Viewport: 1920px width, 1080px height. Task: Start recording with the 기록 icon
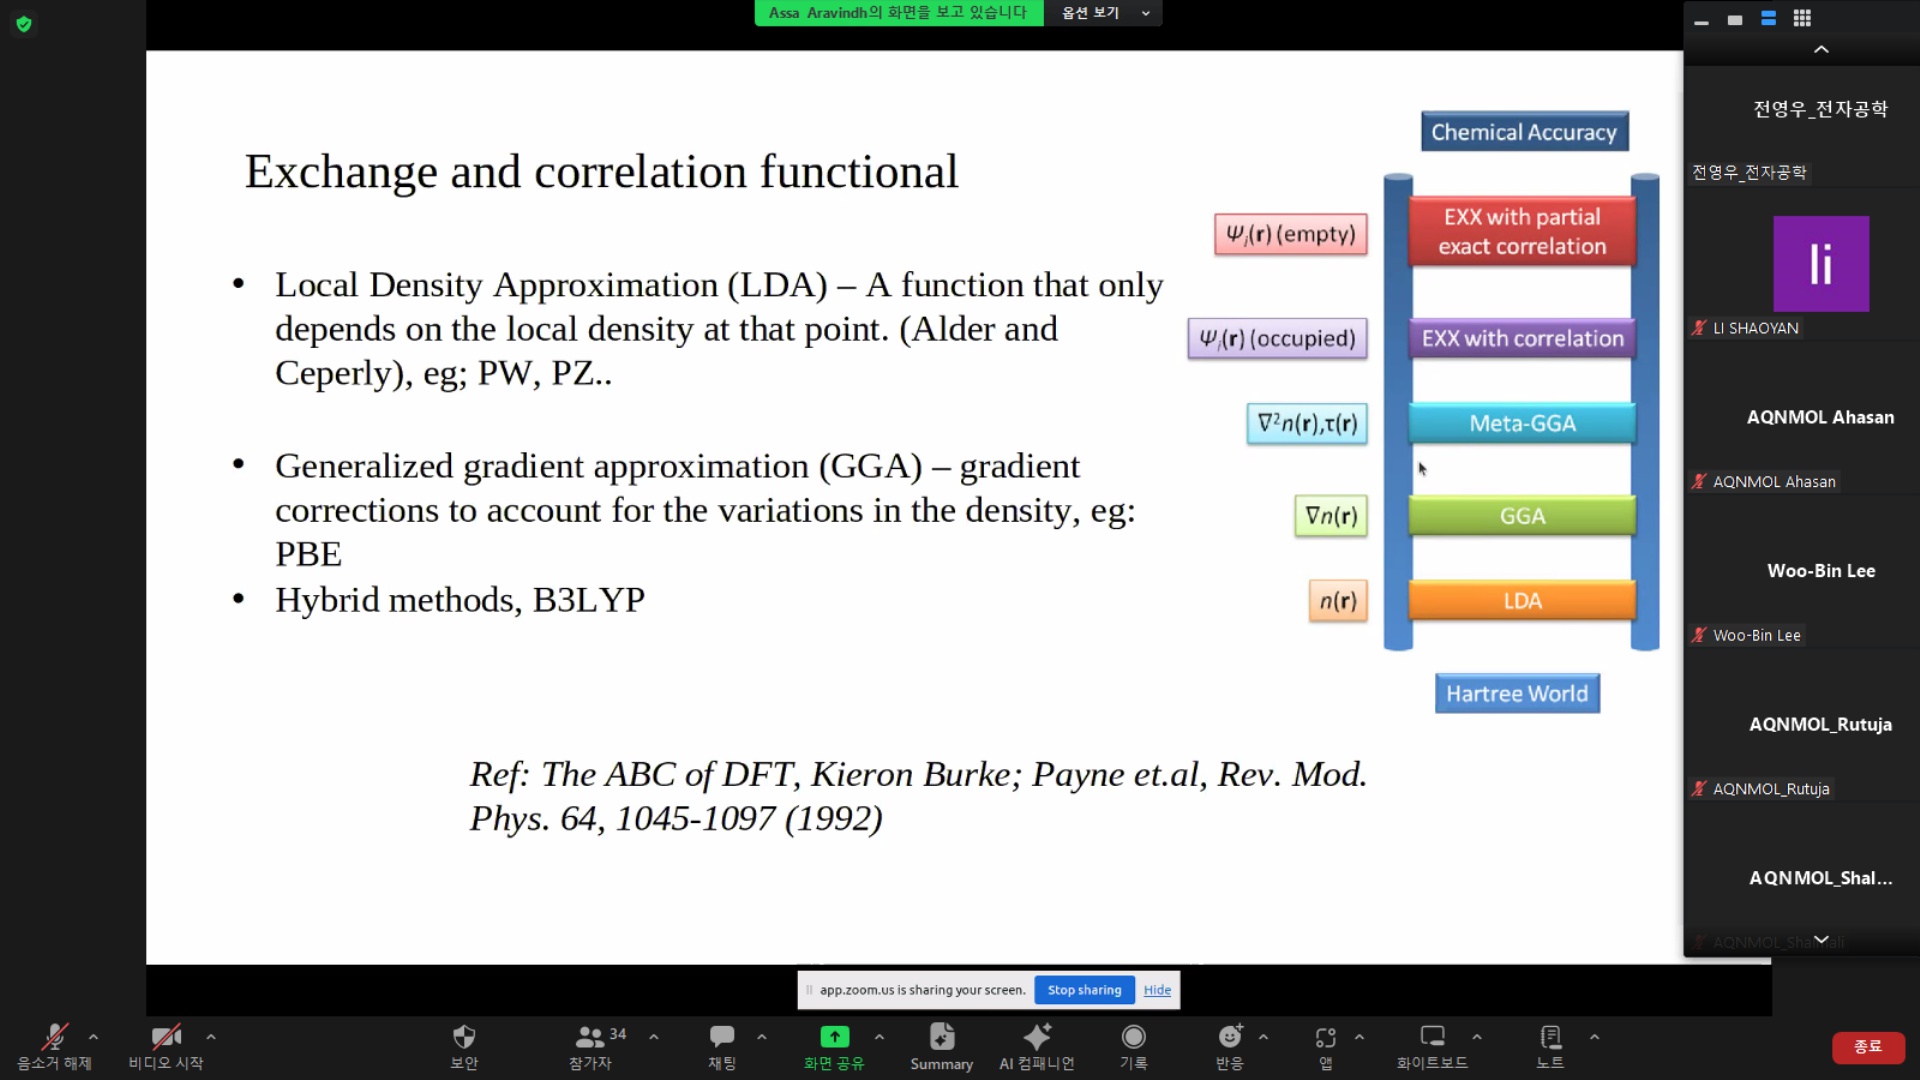point(1133,1037)
